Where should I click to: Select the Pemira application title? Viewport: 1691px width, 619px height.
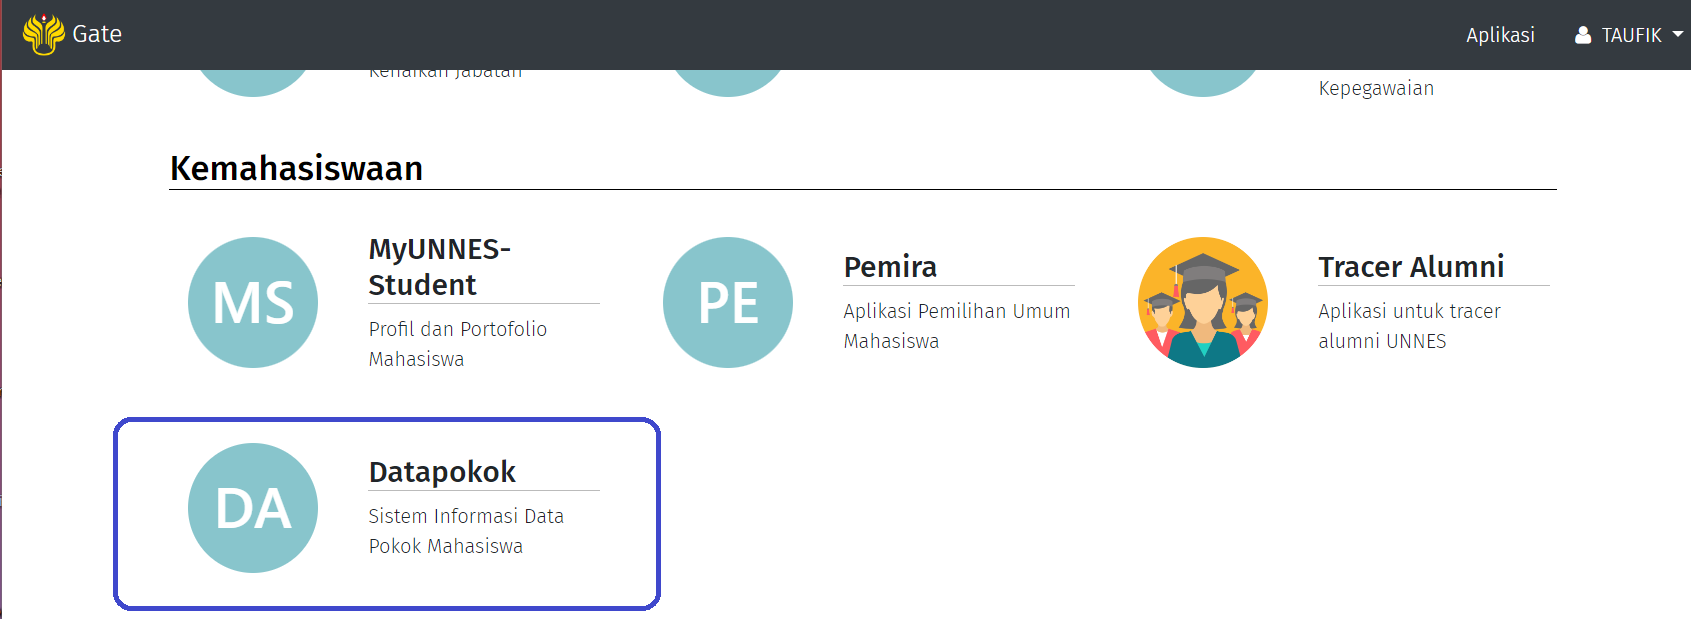coord(890,267)
